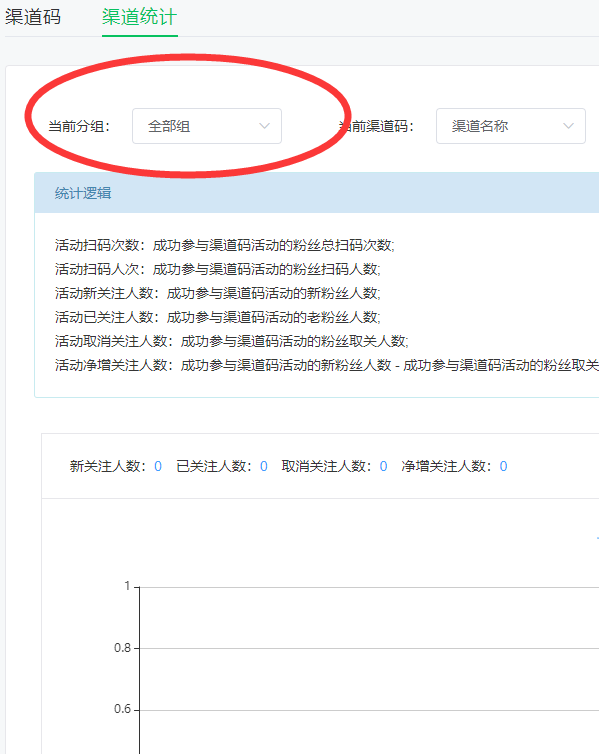Switch to the 渠道码 tab

click(x=33, y=17)
